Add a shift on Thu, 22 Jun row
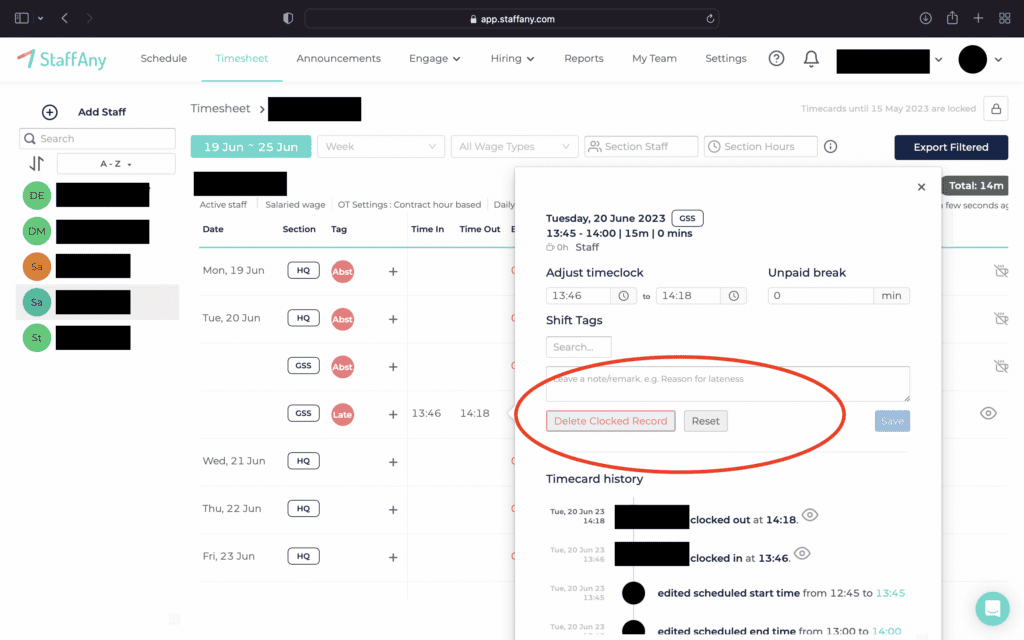 point(393,510)
